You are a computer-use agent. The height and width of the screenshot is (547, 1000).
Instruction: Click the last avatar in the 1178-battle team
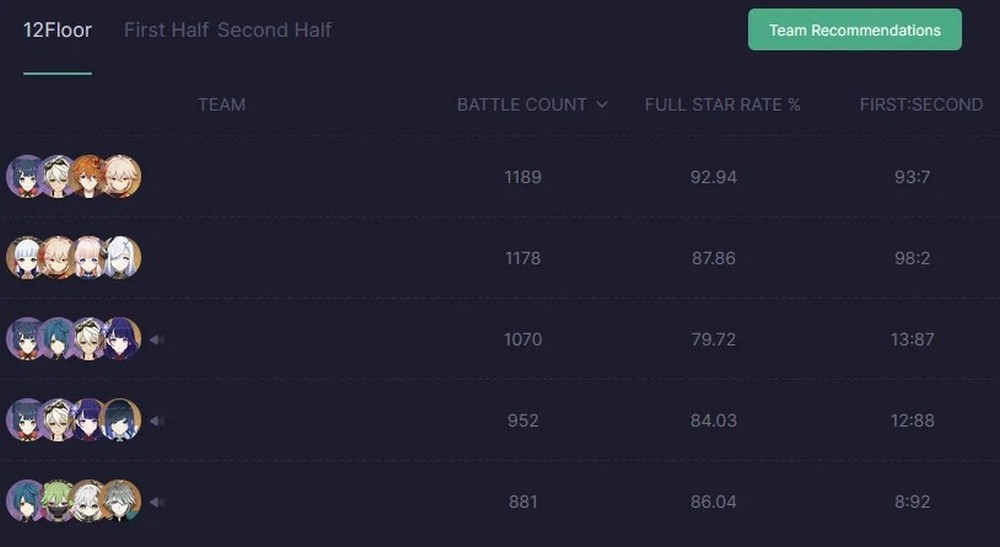(121, 258)
